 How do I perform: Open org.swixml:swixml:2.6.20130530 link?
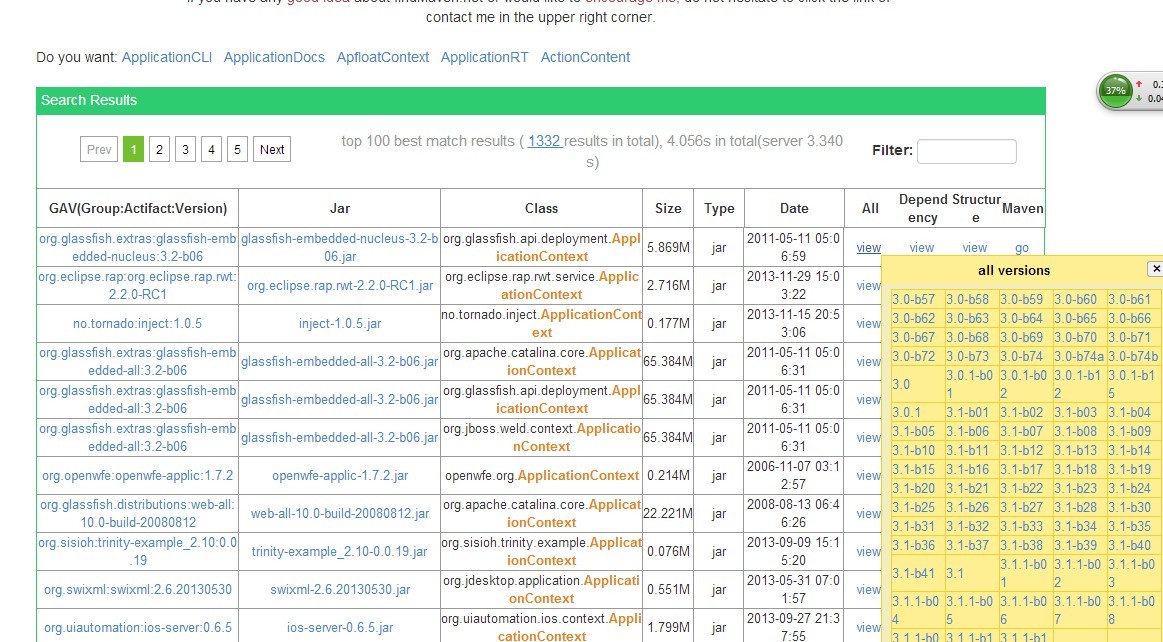pyautogui.click(x=137, y=589)
